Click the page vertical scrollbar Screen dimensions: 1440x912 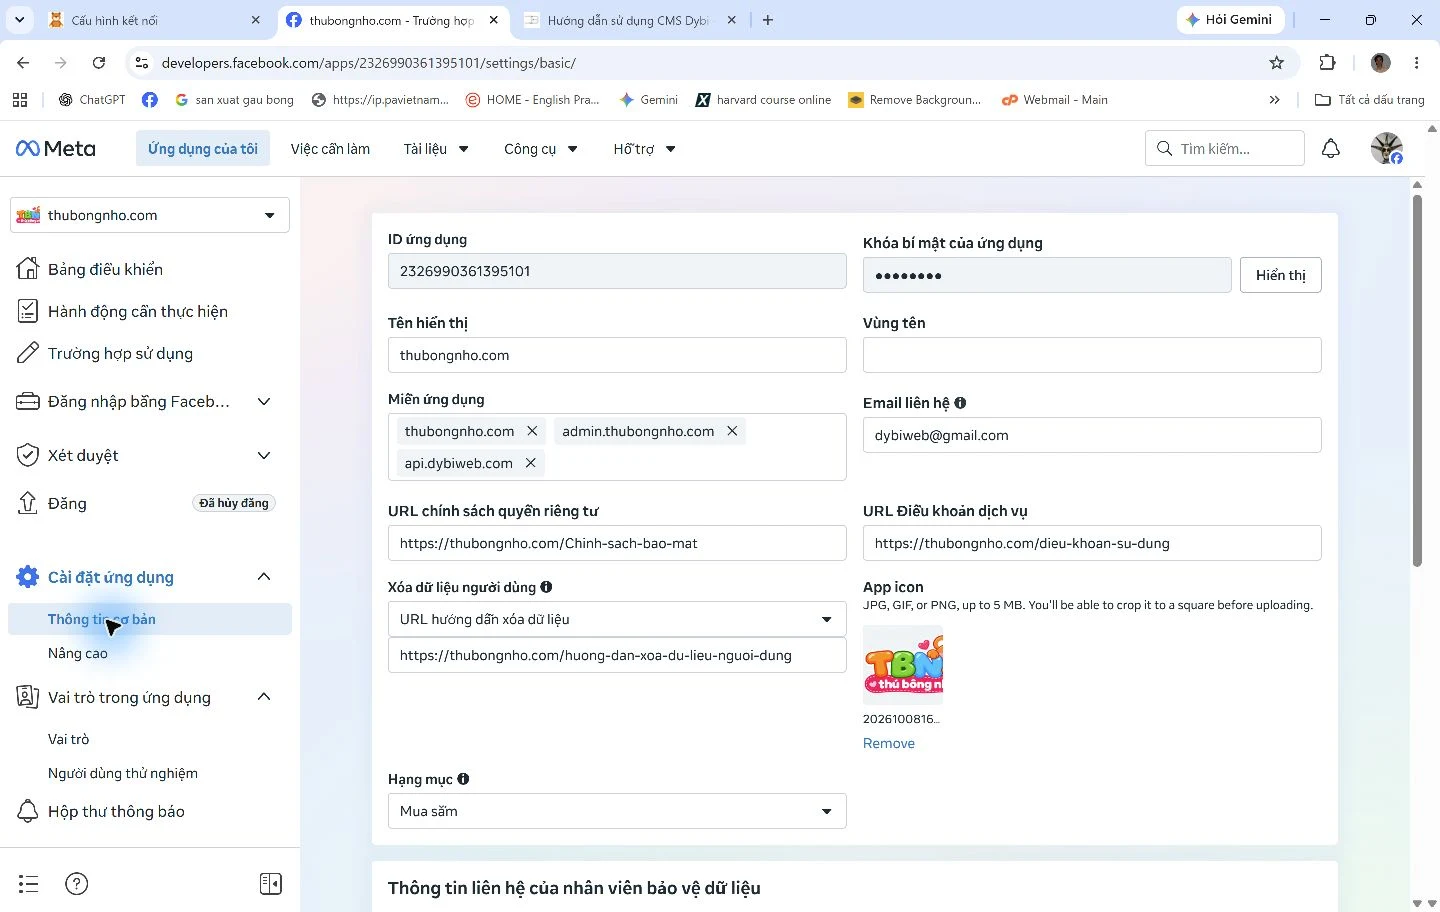[1417, 381]
